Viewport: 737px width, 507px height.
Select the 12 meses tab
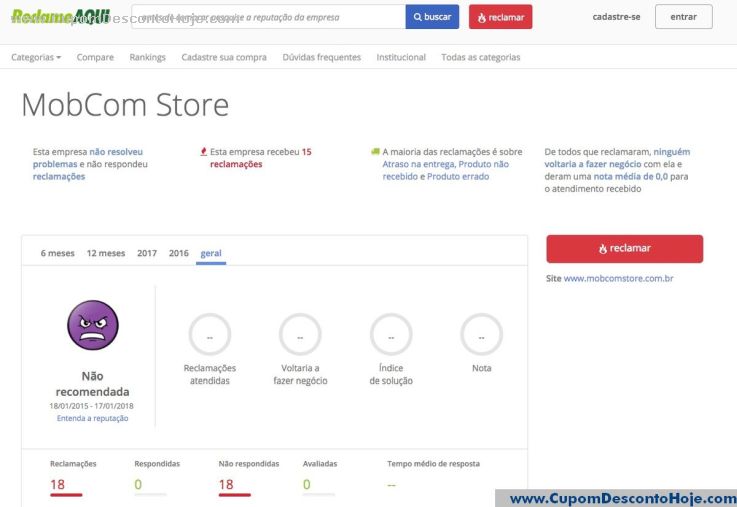(x=106, y=253)
